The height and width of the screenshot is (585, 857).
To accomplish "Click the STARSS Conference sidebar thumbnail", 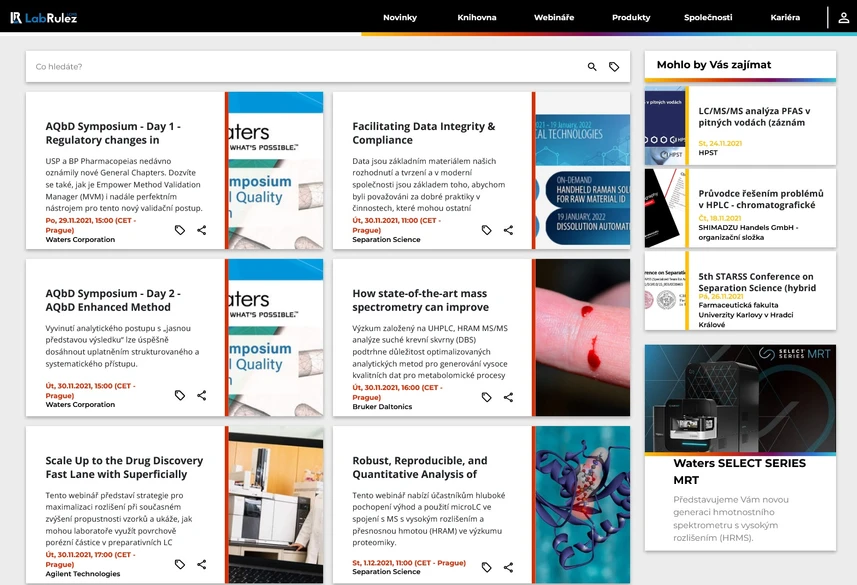I will pos(665,291).
